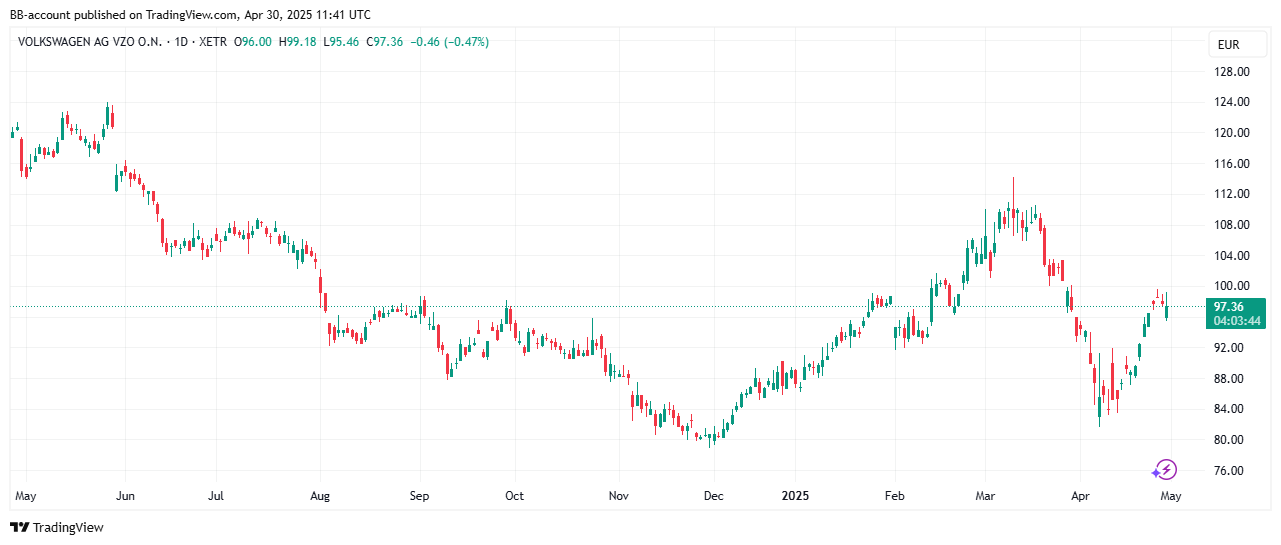Click the 128.00 price axis label
This screenshot has height=545, width=1281.
(x=1232, y=72)
